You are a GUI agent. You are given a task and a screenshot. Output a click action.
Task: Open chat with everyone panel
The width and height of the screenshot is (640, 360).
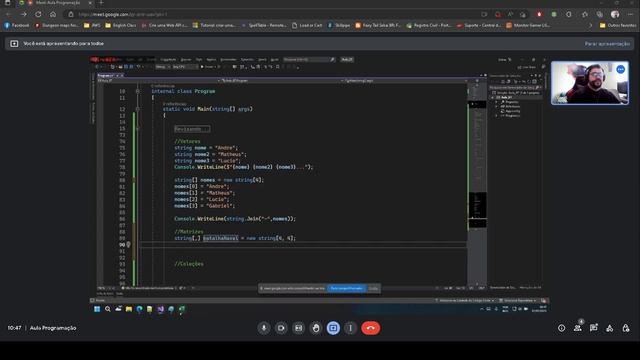pyautogui.click(x=593, y=328)
